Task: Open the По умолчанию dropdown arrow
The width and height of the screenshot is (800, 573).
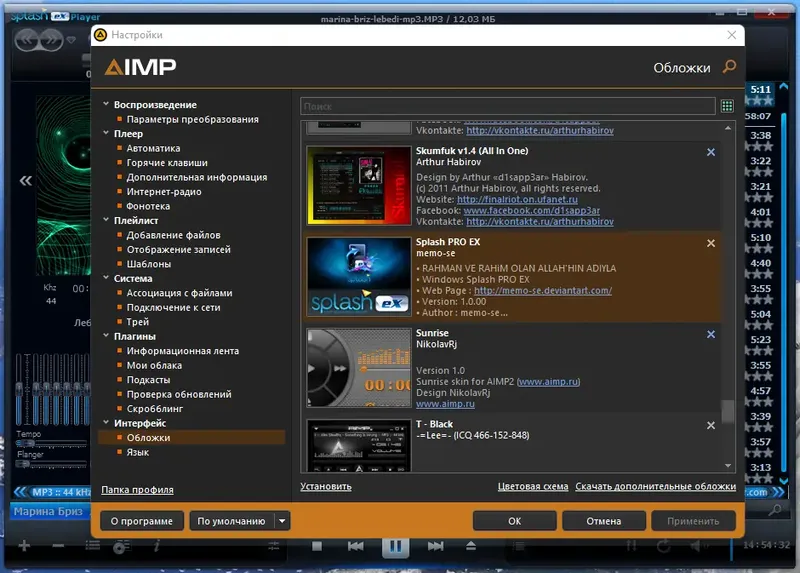Action: 282,521
